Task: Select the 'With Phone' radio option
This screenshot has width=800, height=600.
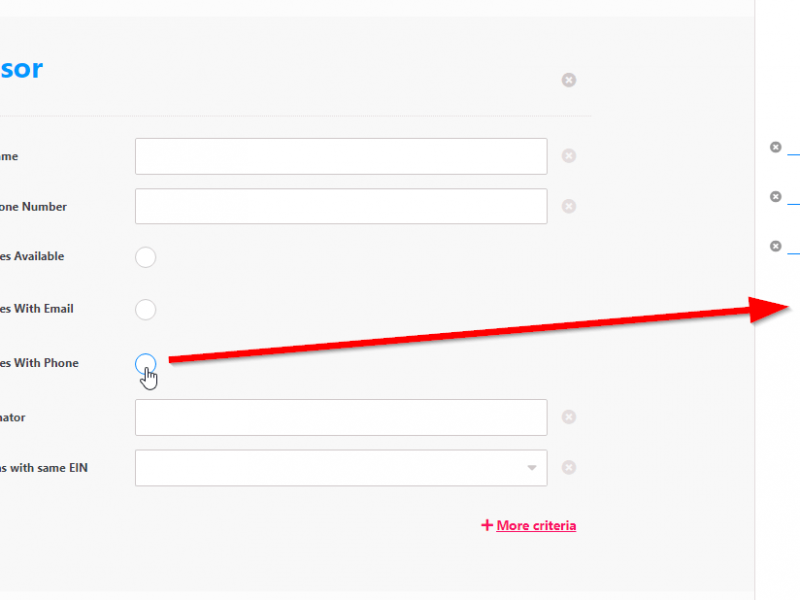Action: pos(145,363)
